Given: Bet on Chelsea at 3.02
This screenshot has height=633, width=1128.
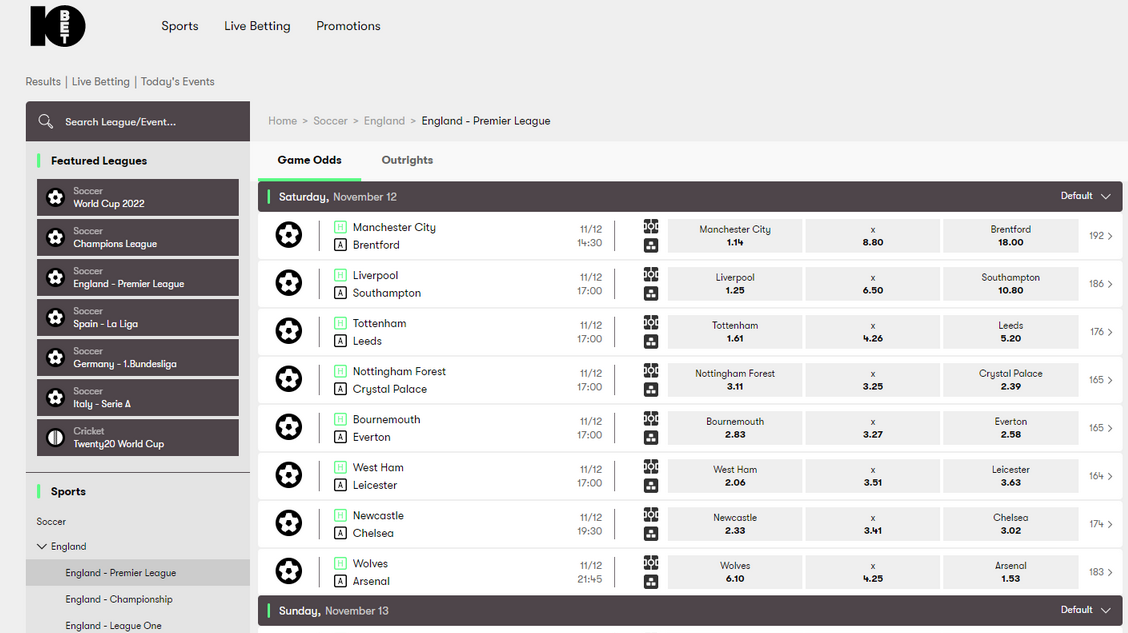Looking at the screenshot, I should pyautogui.click(x=1010, y=524).
